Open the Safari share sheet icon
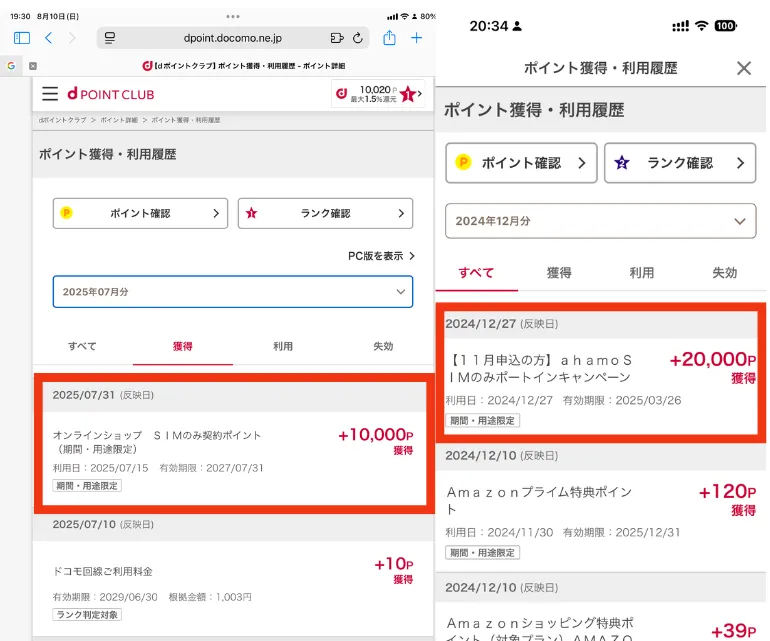The height and width of the screenshot is (641, 770). 389,37
